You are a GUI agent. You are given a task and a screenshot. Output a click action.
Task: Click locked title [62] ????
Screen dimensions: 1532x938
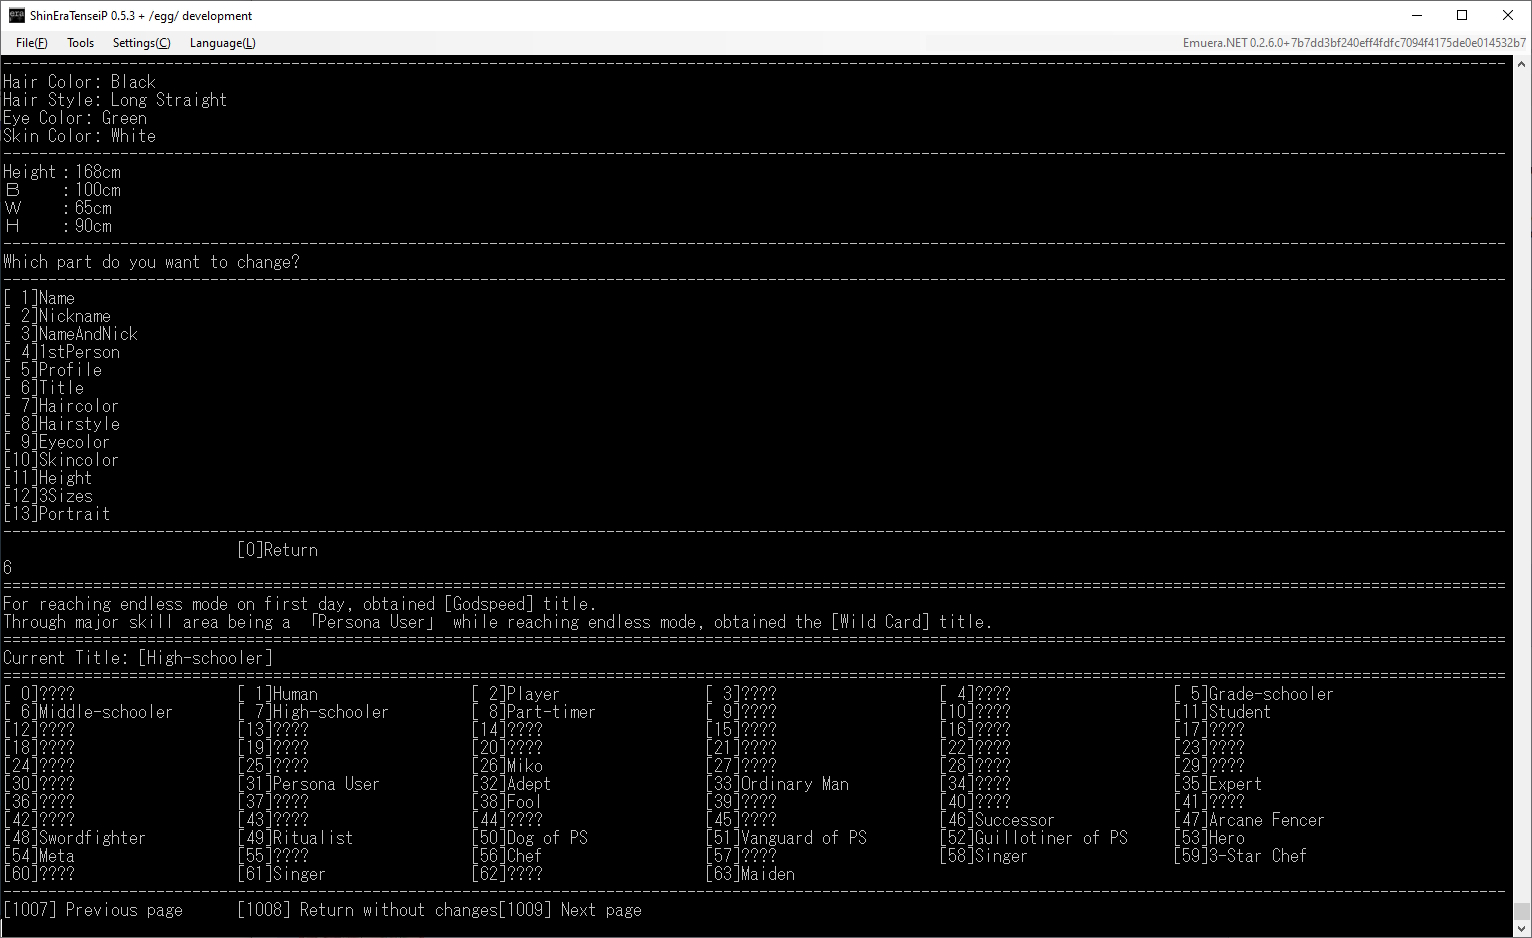[507, 874]
